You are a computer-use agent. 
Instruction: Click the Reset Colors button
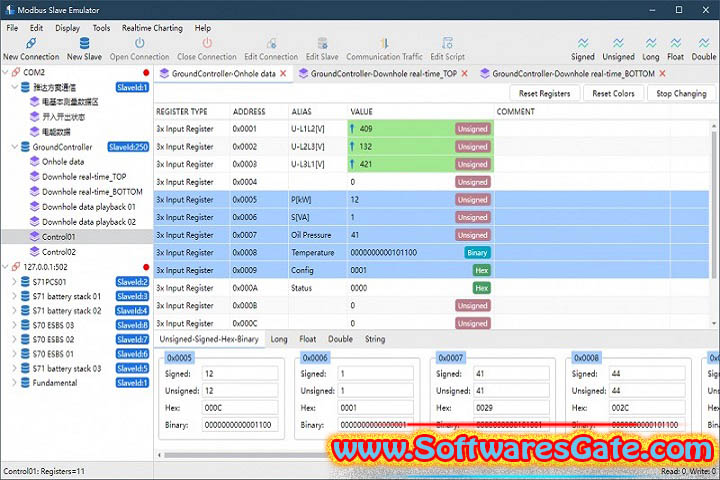click(613, 93)
